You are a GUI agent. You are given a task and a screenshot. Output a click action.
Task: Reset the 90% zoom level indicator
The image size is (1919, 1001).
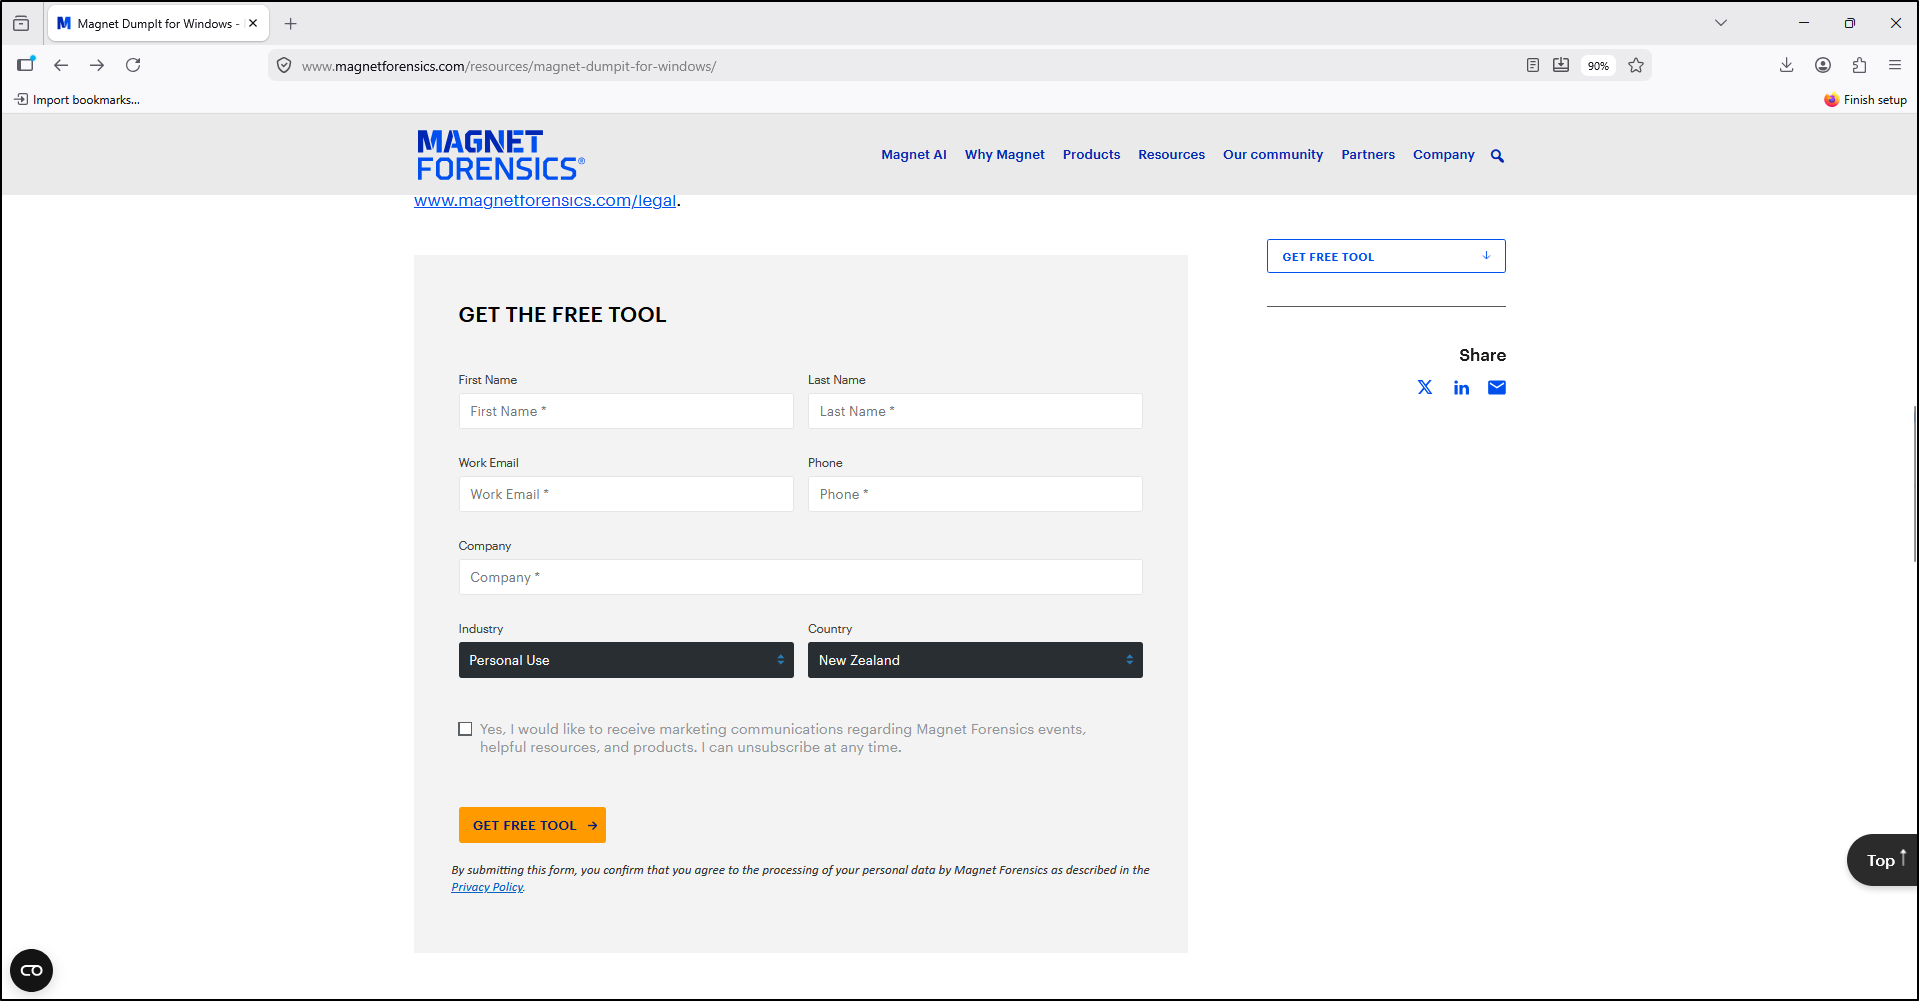[1598, 66]
